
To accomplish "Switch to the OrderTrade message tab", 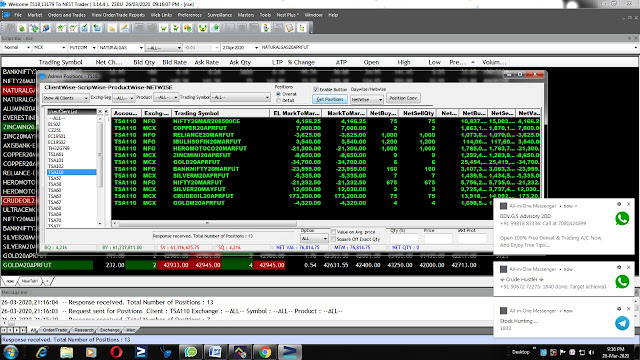I will coord(55,330).
